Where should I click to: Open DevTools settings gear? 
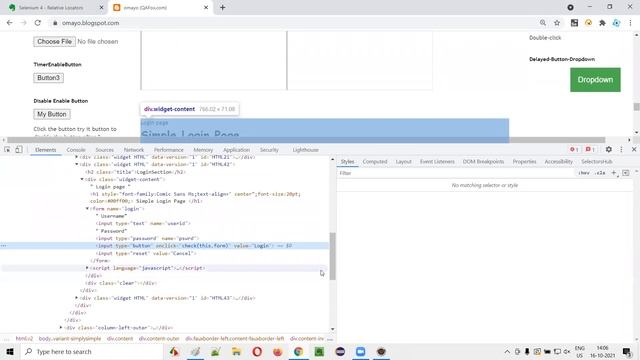[609, 149]
